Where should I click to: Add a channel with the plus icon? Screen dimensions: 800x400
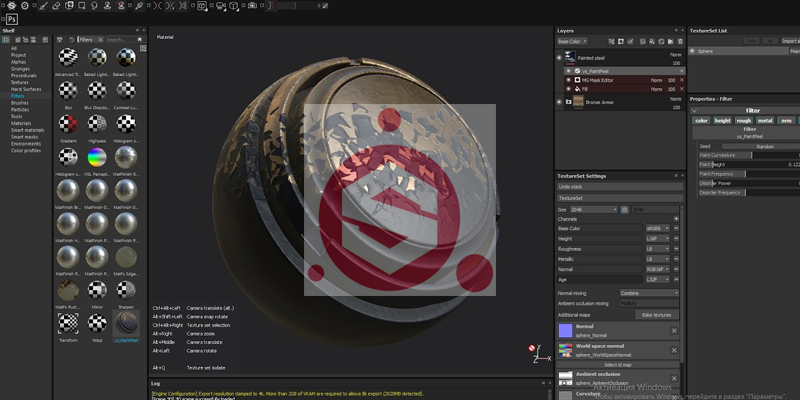click(676, 218)
